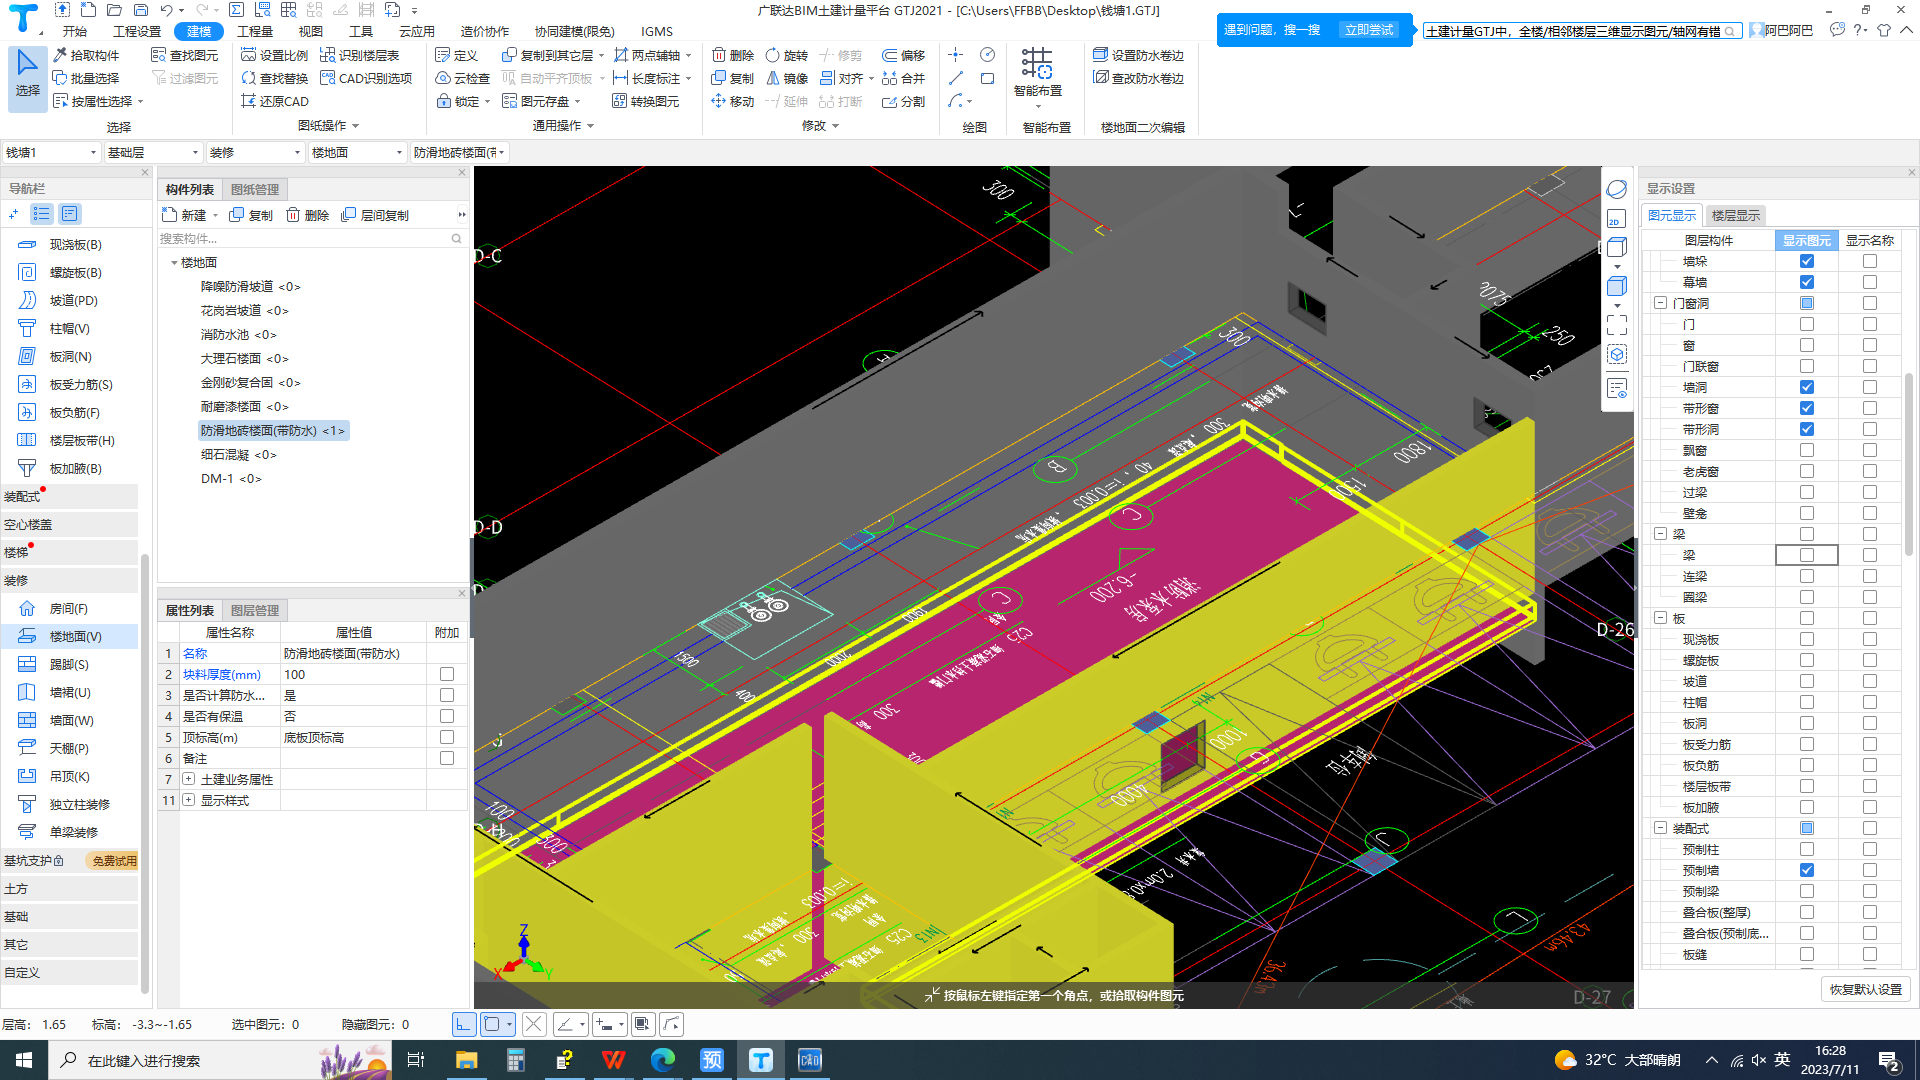Select the 移动 tool

tap(732, 101)
